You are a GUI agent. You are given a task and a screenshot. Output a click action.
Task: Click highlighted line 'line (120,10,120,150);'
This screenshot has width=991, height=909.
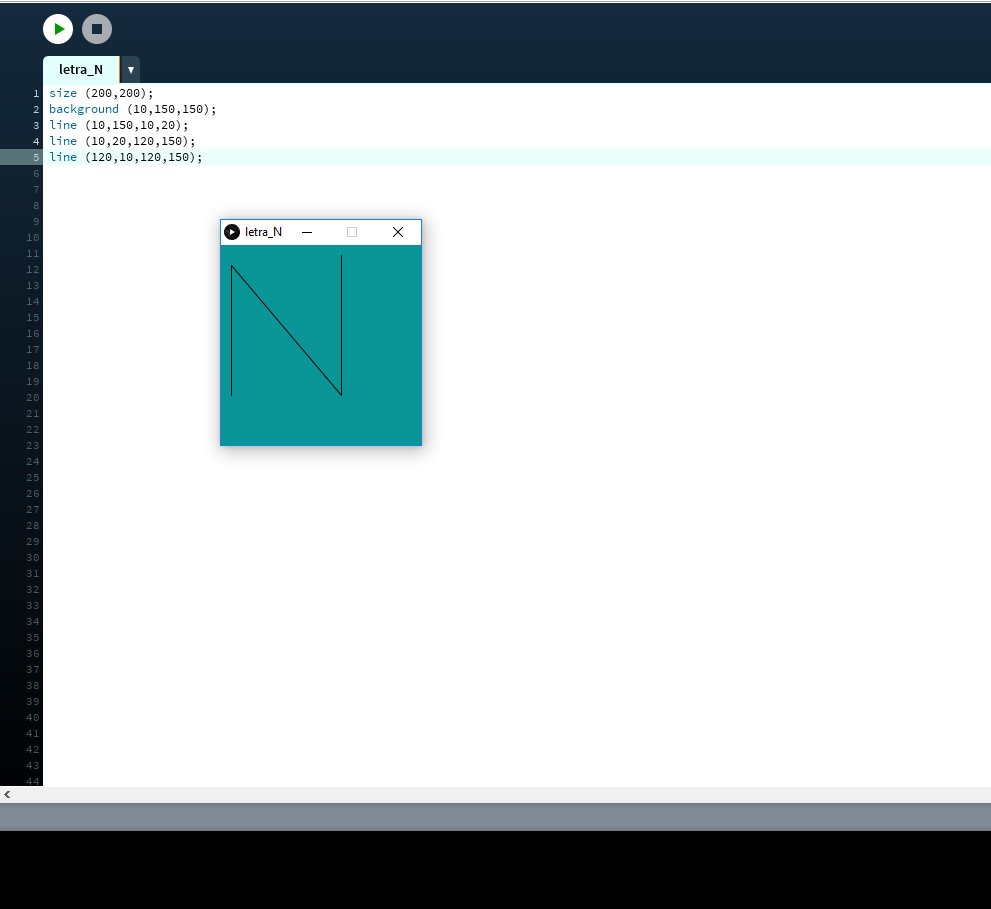pyautogui.click(x=126, y=157)
